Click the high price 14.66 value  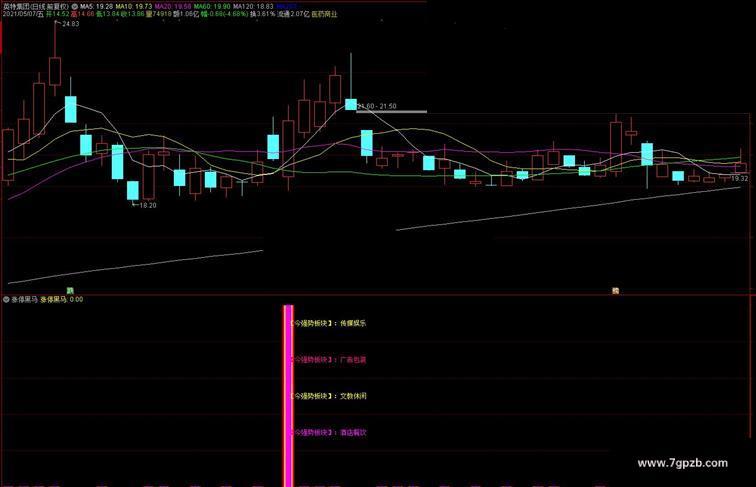(86, 14)
